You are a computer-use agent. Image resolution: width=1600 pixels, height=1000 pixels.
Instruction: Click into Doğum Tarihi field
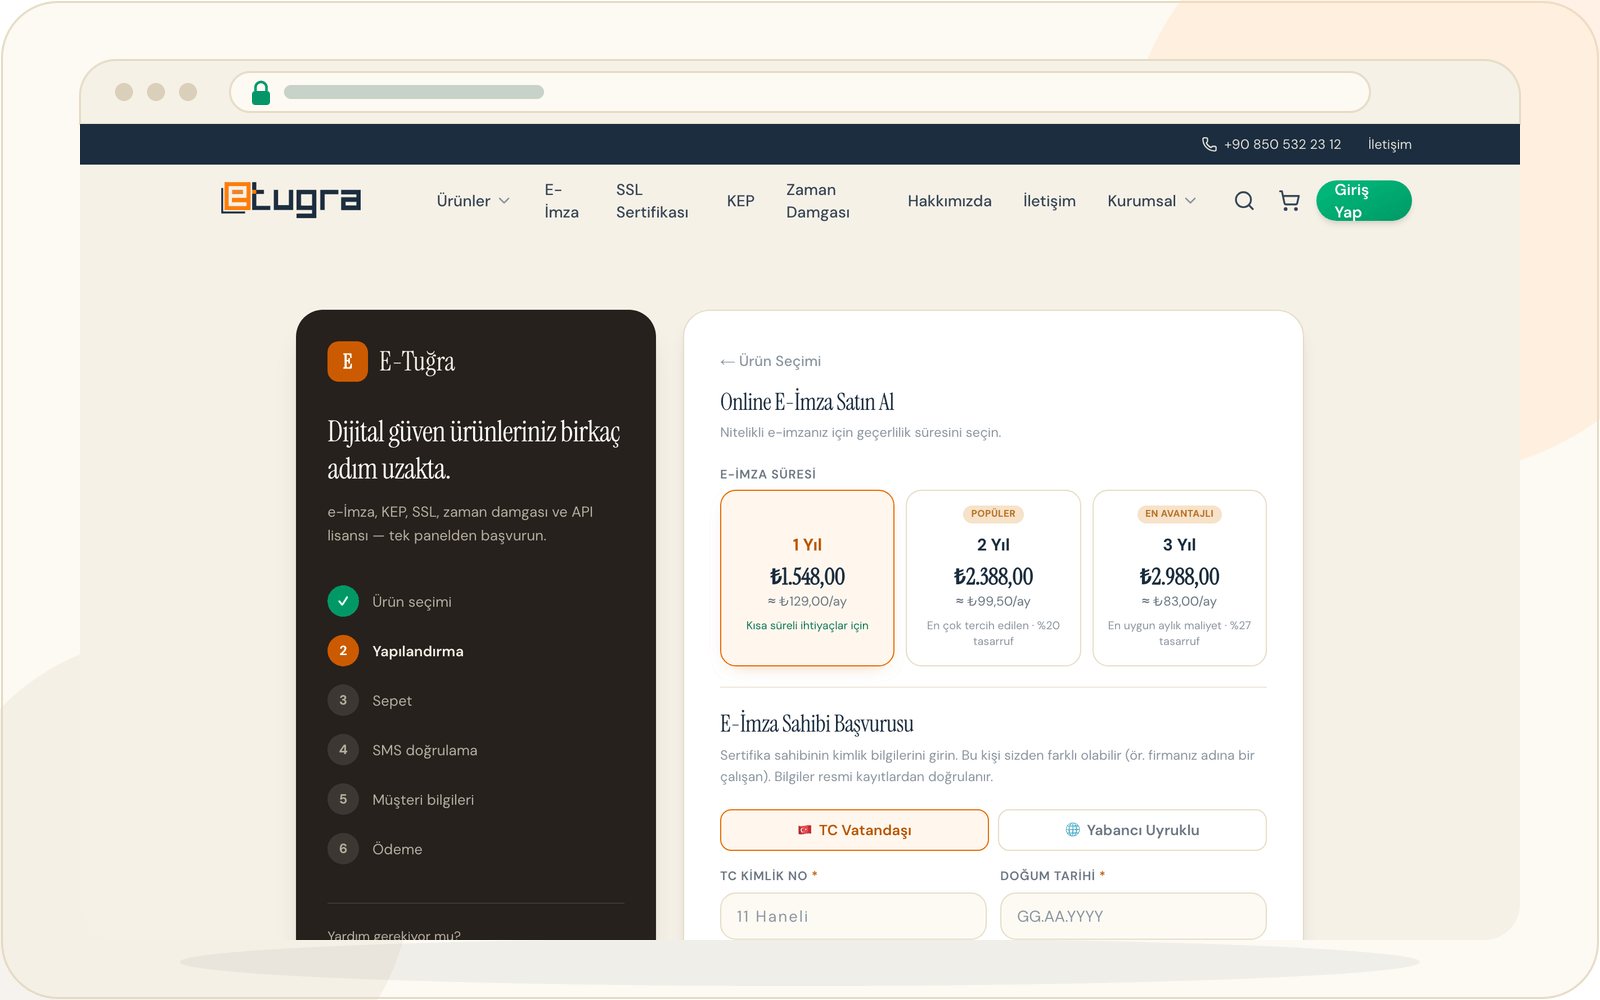(x=1133, y=916)
